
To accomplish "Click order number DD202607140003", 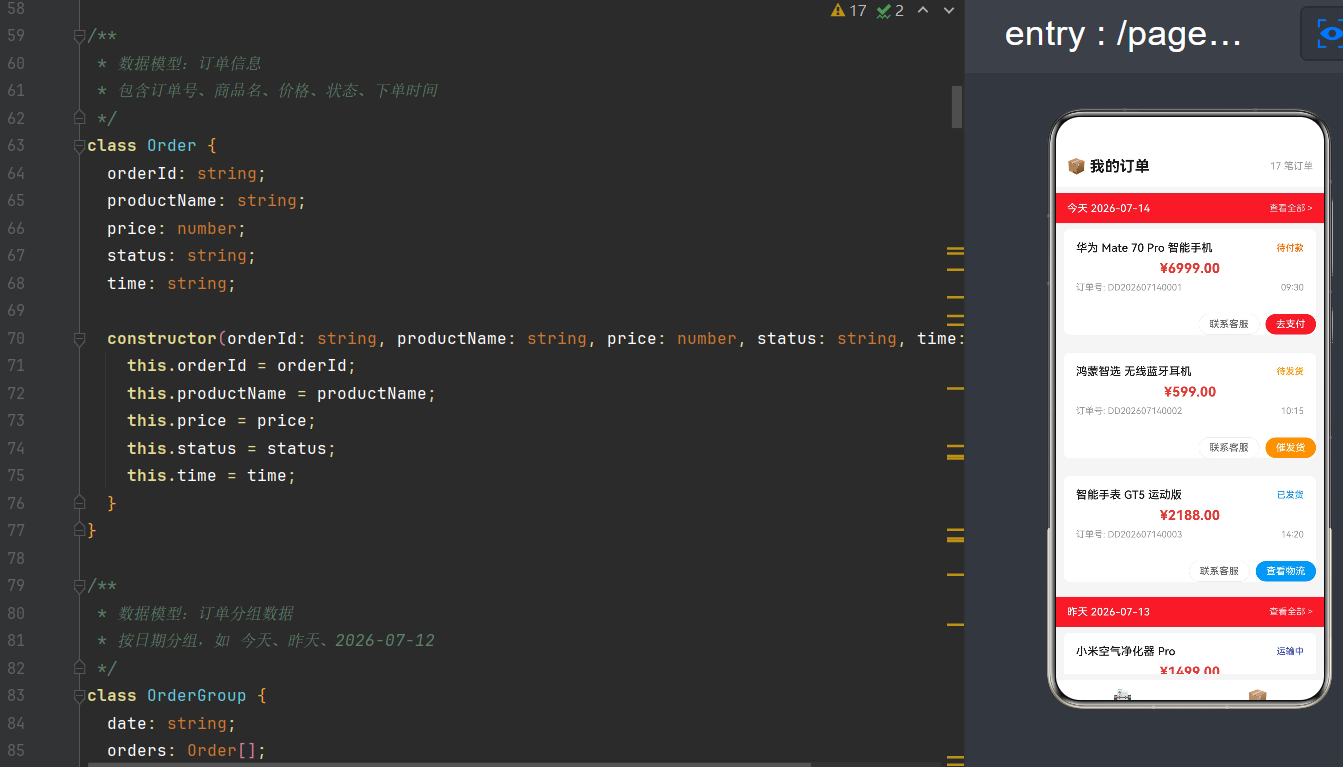I will point(1129,534).
